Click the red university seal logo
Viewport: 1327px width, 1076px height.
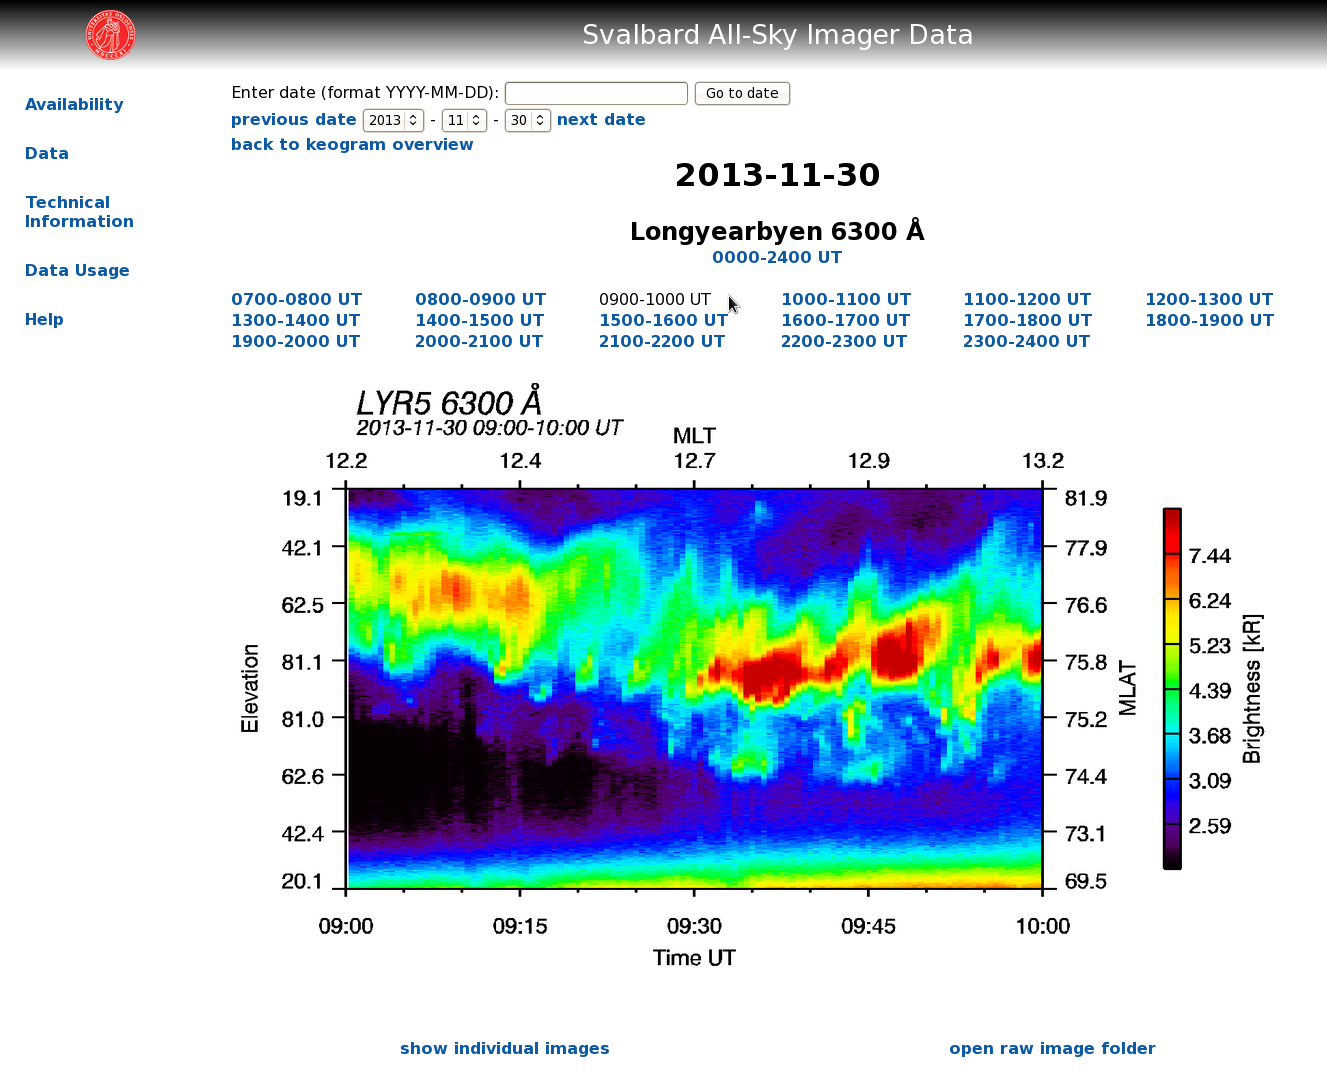point(110,35)
